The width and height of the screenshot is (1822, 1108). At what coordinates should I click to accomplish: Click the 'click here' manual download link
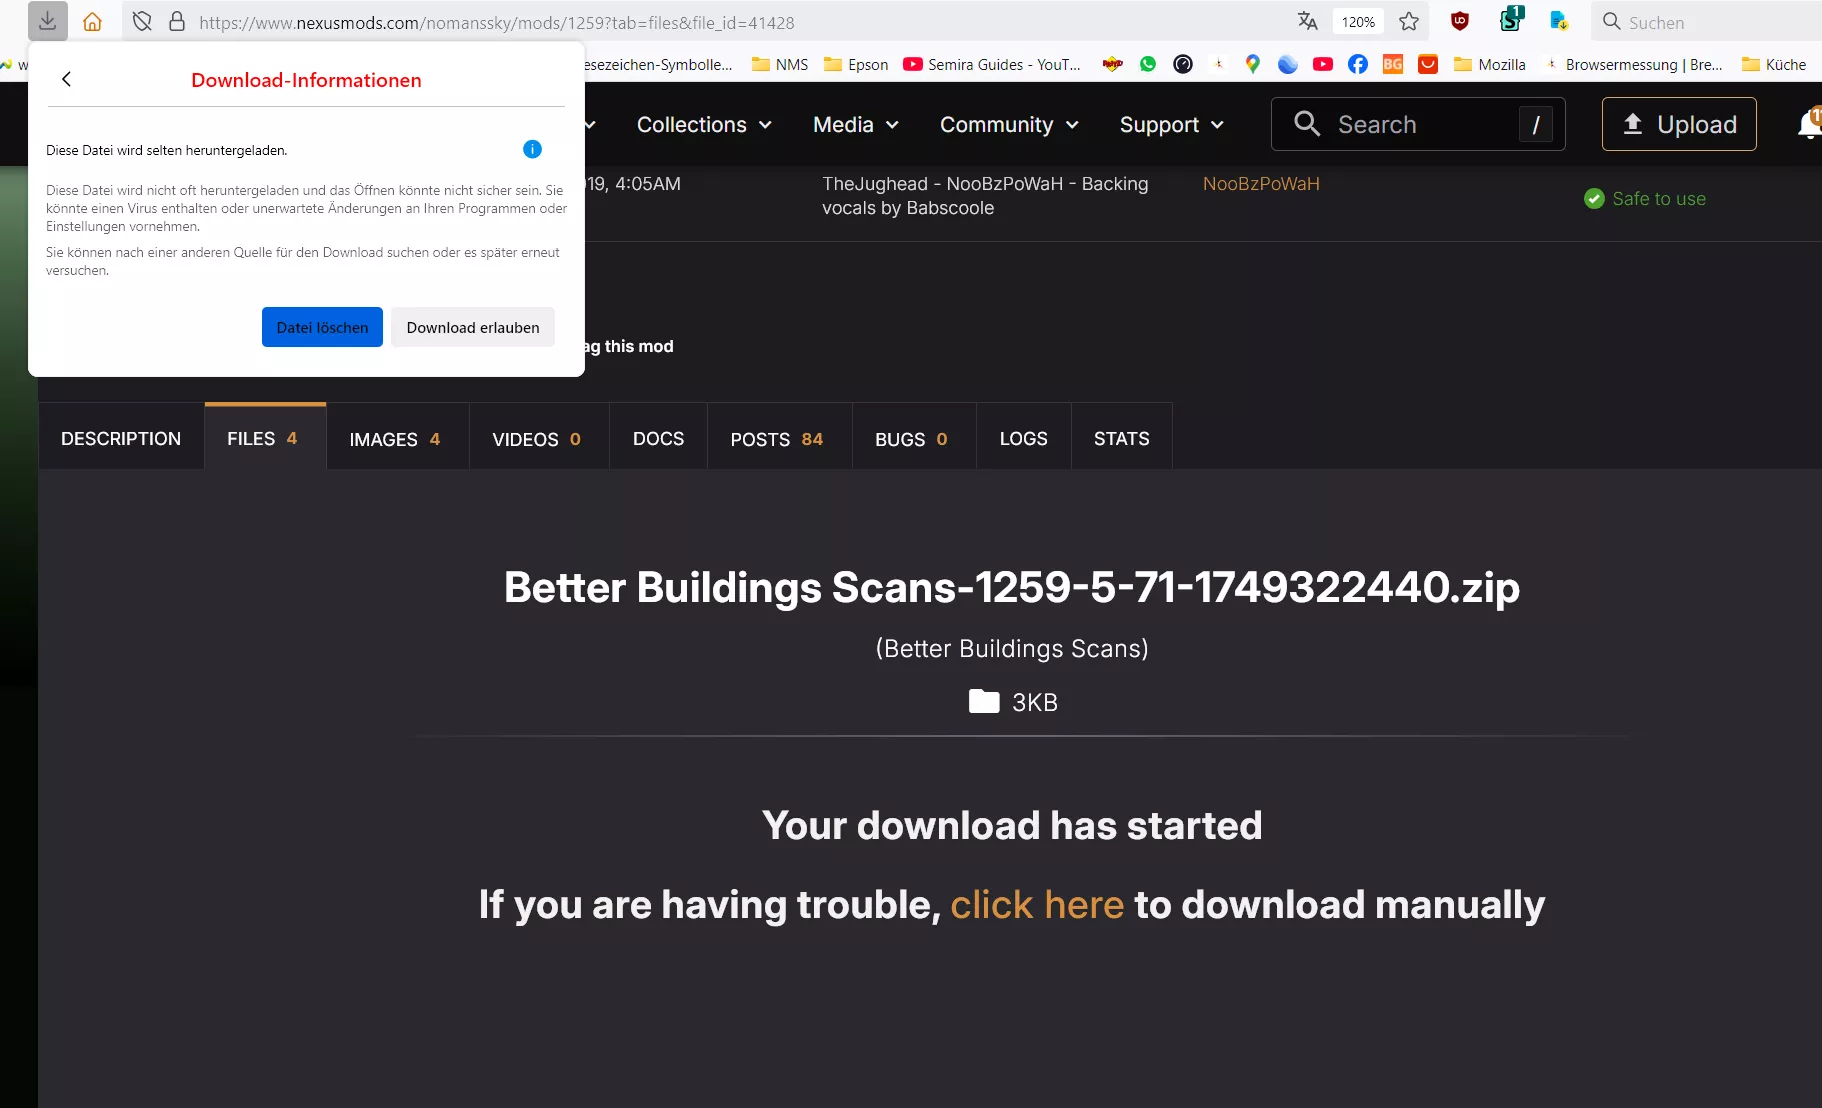(1037, 904)
